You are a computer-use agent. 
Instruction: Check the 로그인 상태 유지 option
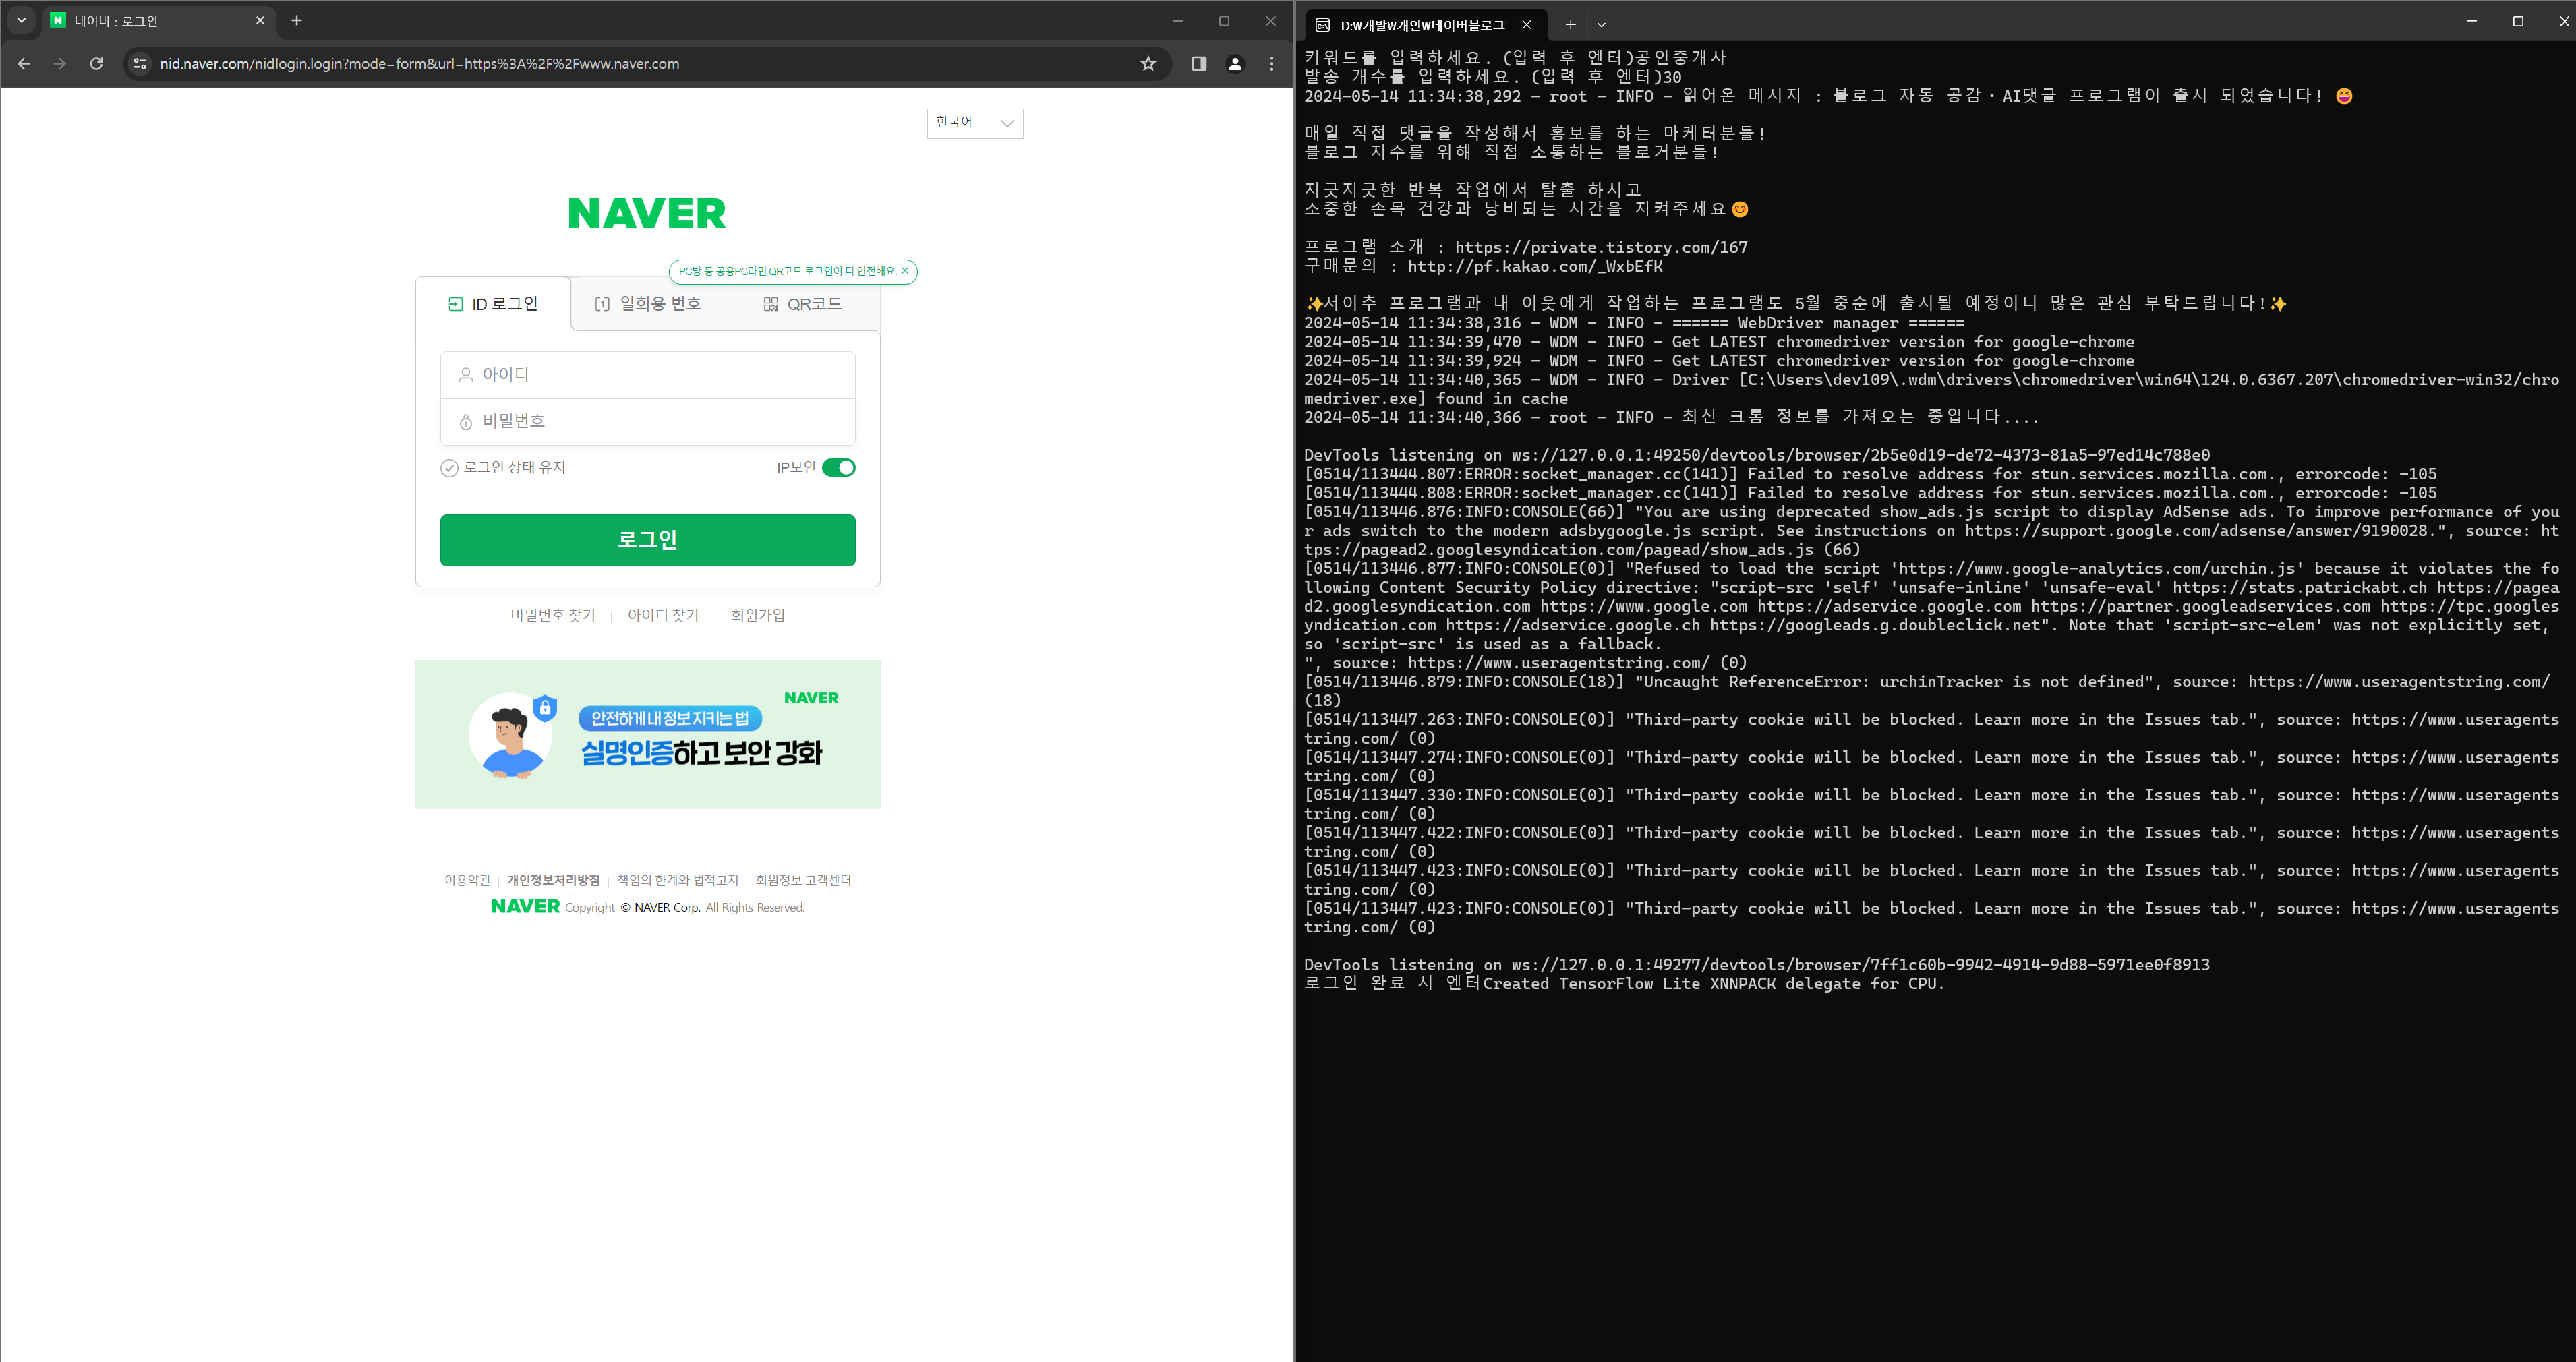pyautogui.click(x=450, y=468)
